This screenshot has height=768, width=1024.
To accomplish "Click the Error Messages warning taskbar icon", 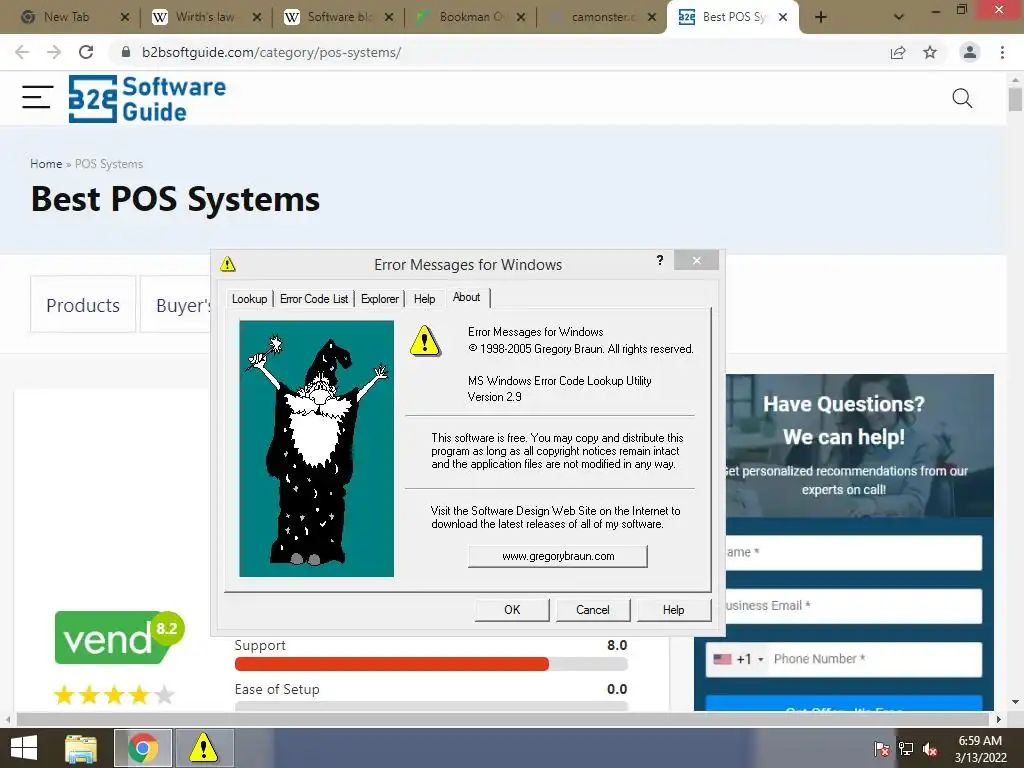I will tap(204, 748).
